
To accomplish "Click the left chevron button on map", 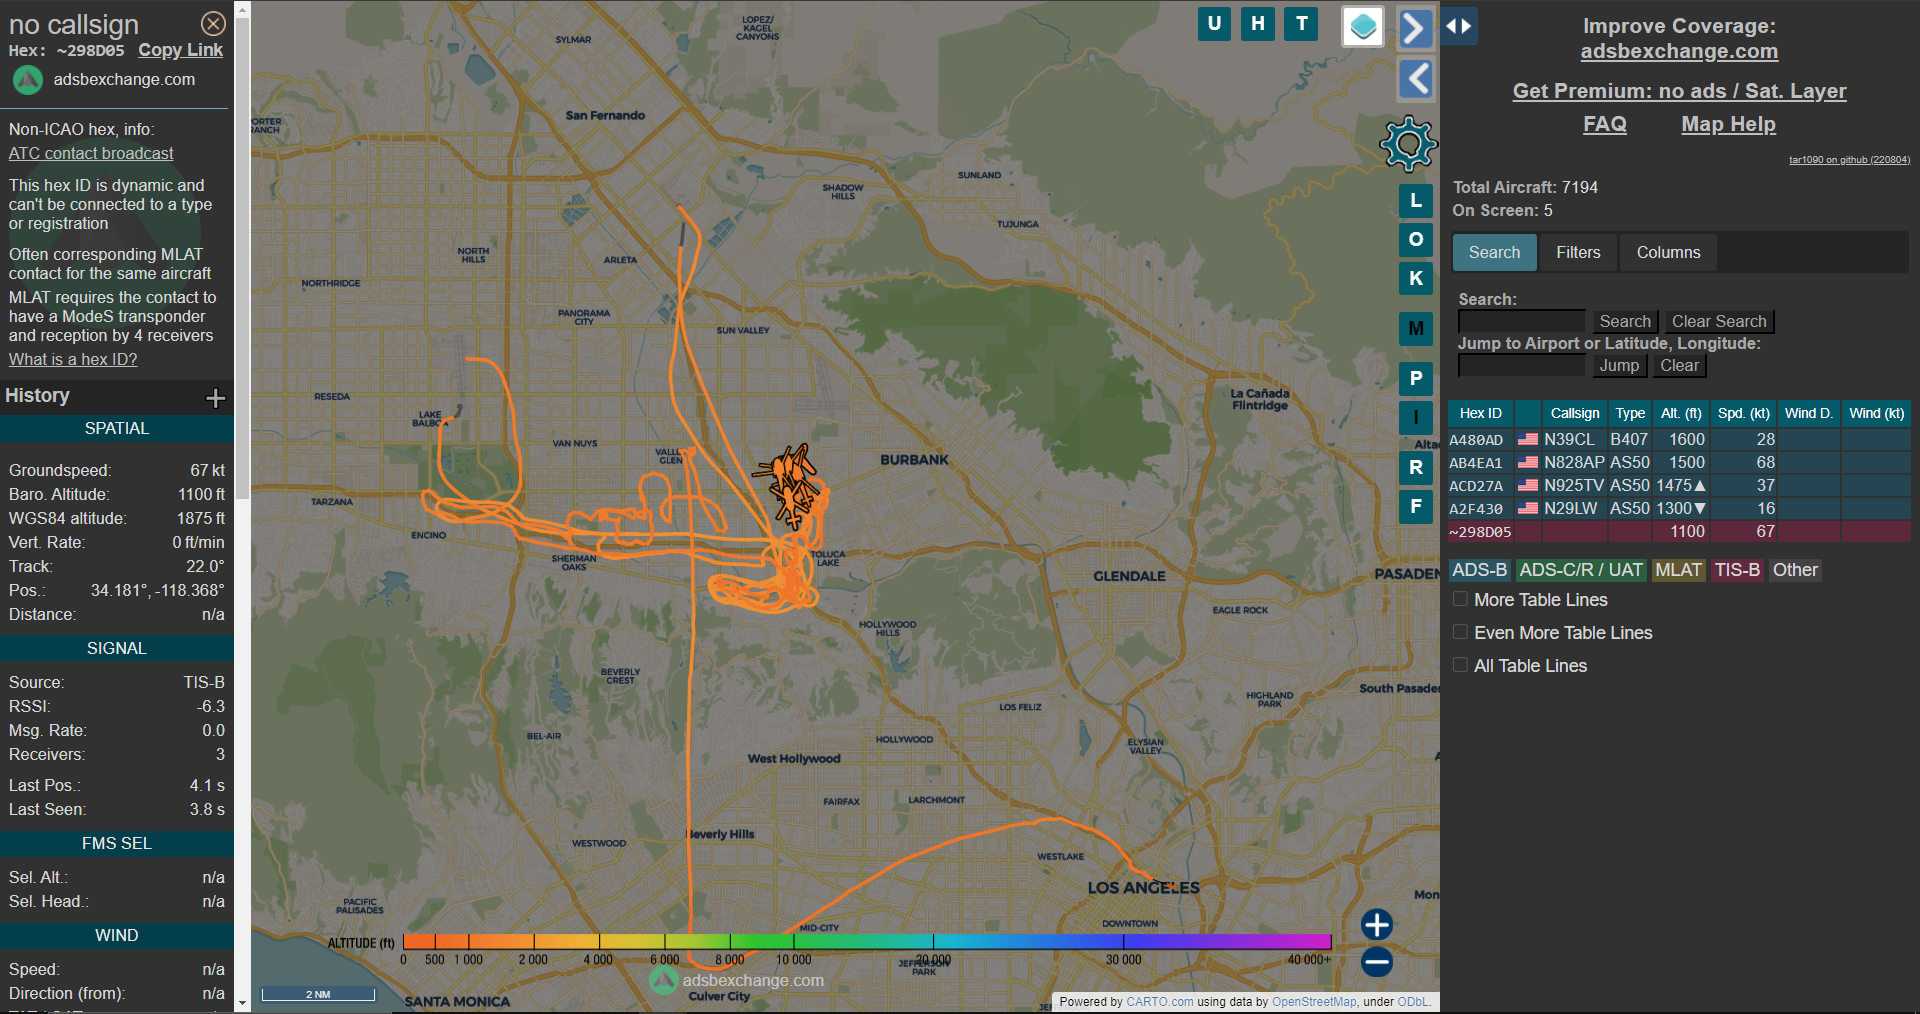I will [1415, 79].
